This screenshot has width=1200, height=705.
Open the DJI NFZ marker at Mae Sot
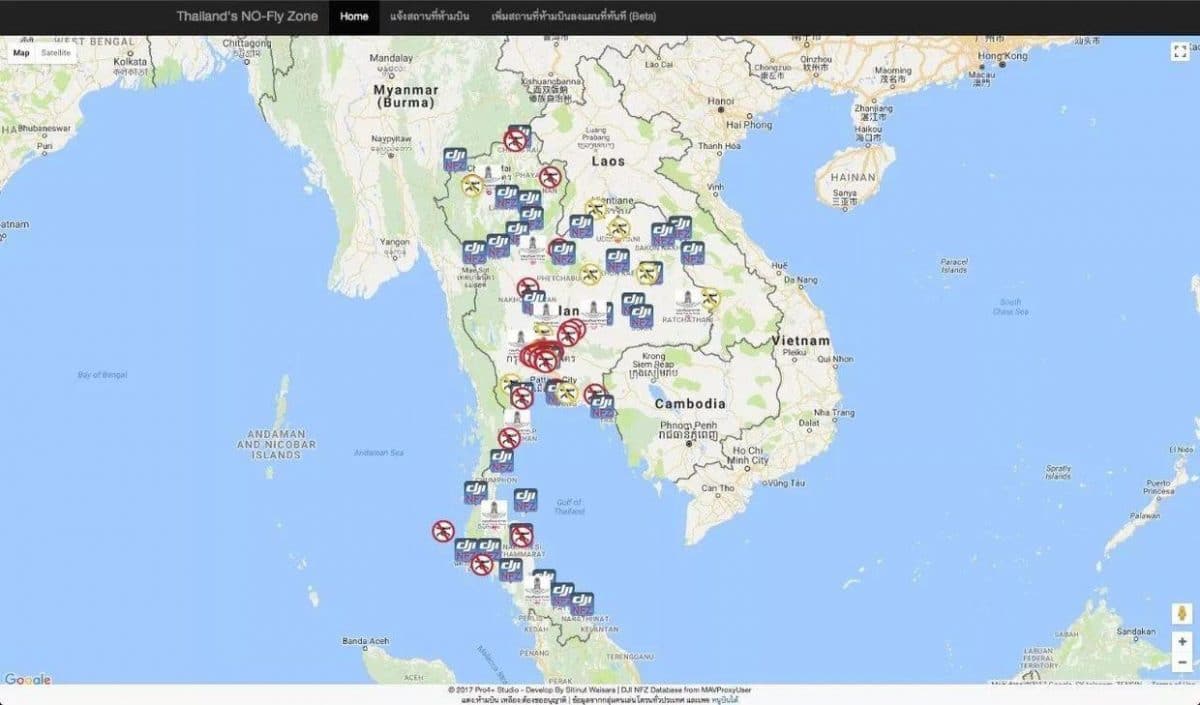tap(474, 252)
